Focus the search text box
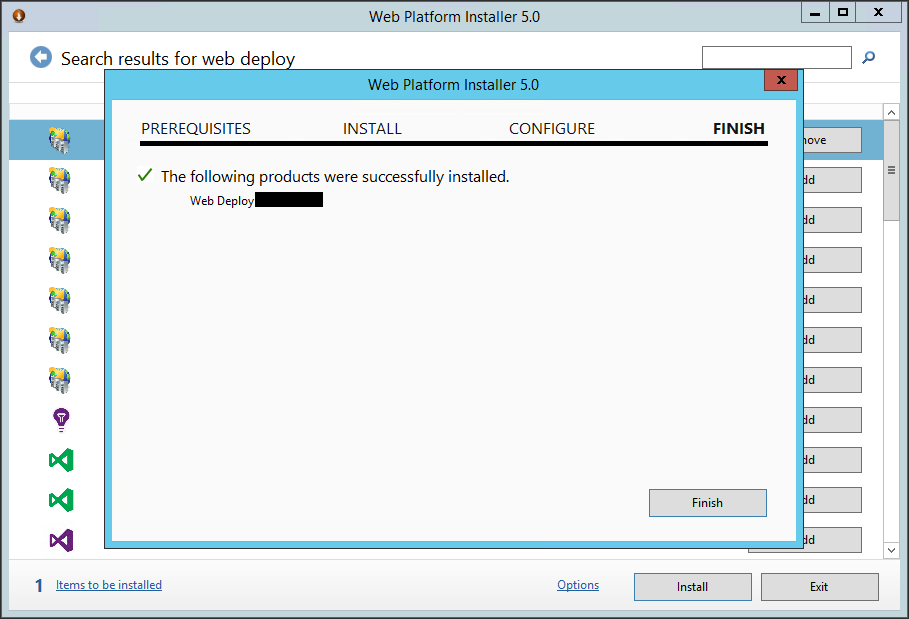909x619 pixels. click(777, 57)
